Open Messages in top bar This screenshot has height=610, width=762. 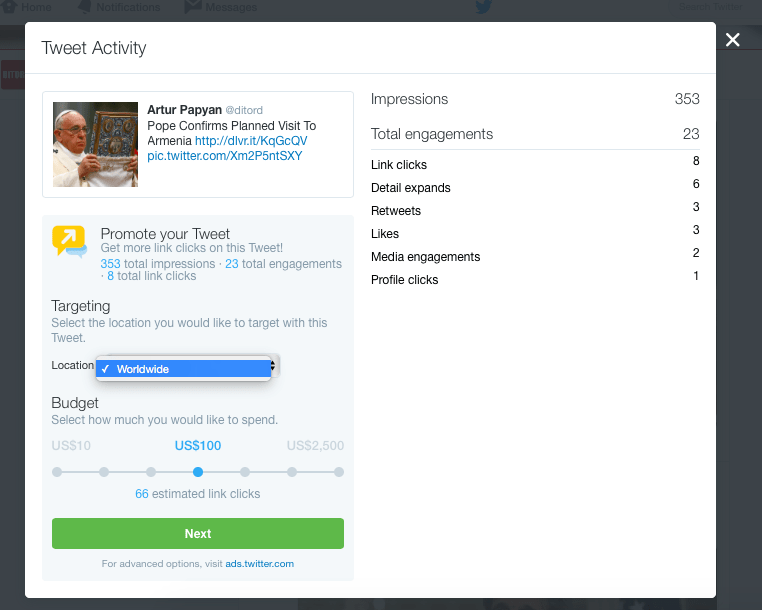tap(221, 7)
